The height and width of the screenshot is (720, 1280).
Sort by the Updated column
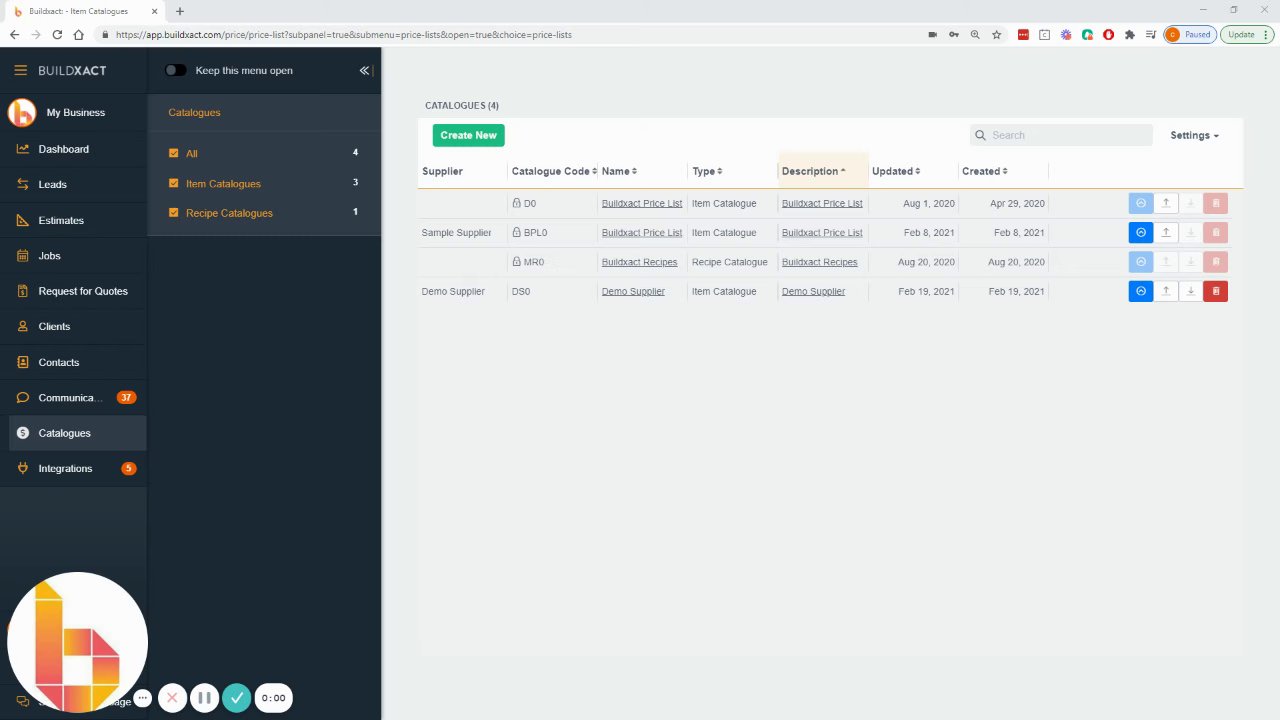896,171
